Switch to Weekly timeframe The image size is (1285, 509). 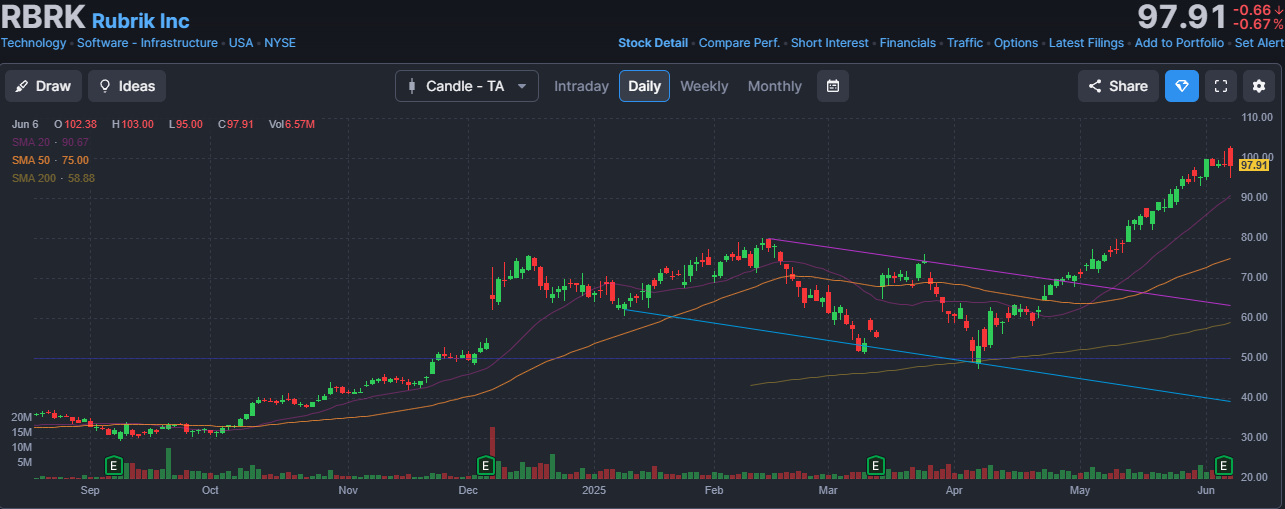pos(704,86)
